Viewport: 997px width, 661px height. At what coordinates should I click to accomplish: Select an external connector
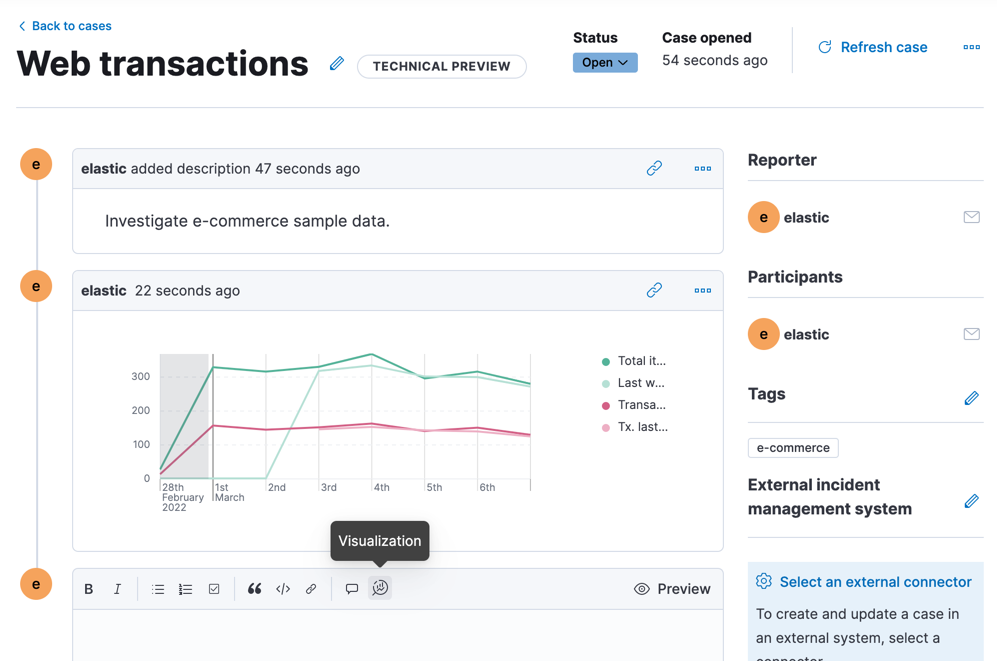(x=875, y=582)
